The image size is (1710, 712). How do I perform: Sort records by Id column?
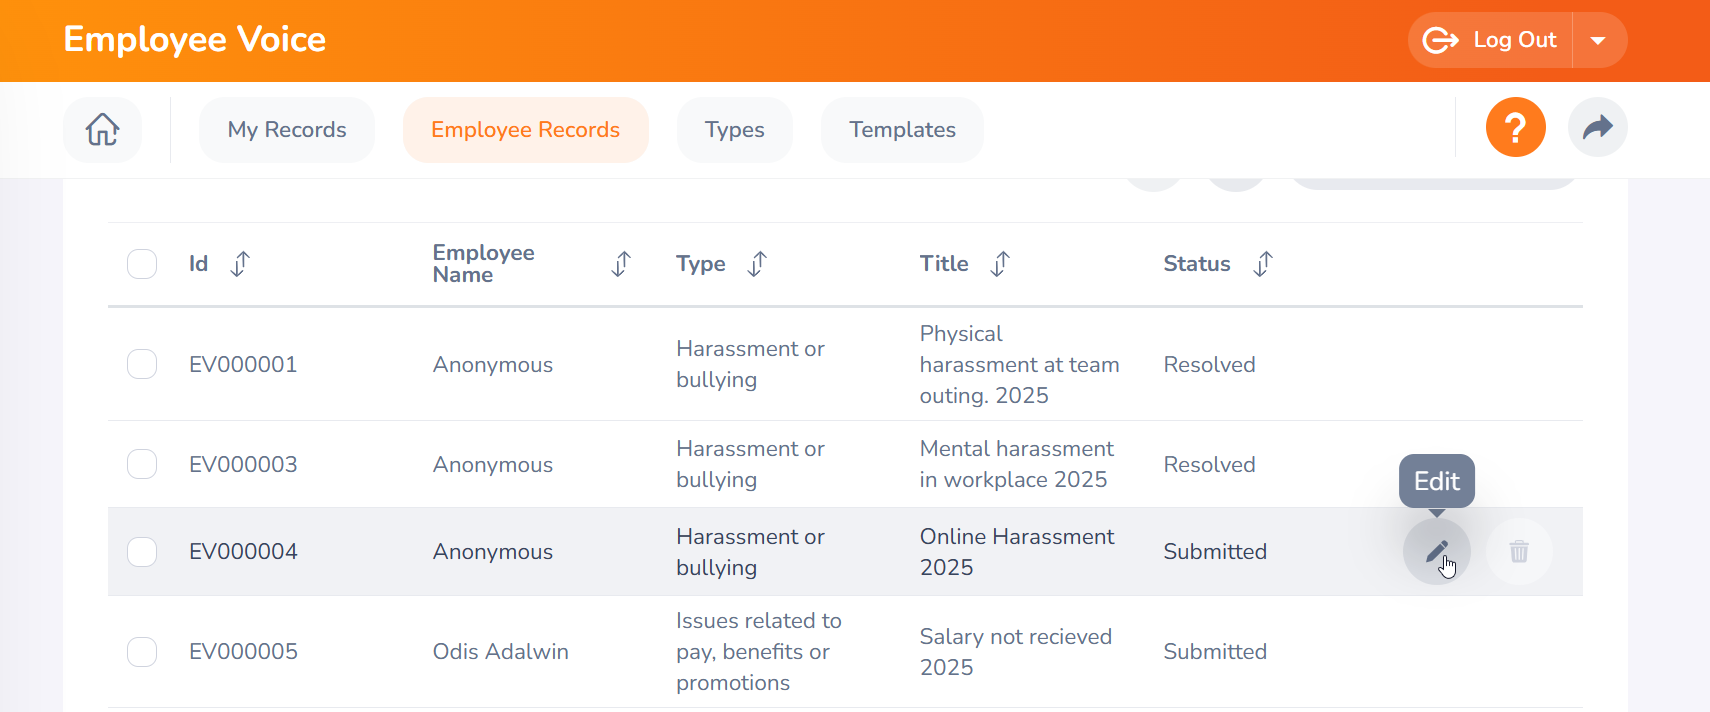pyautogui.click(x=240, y=264)
